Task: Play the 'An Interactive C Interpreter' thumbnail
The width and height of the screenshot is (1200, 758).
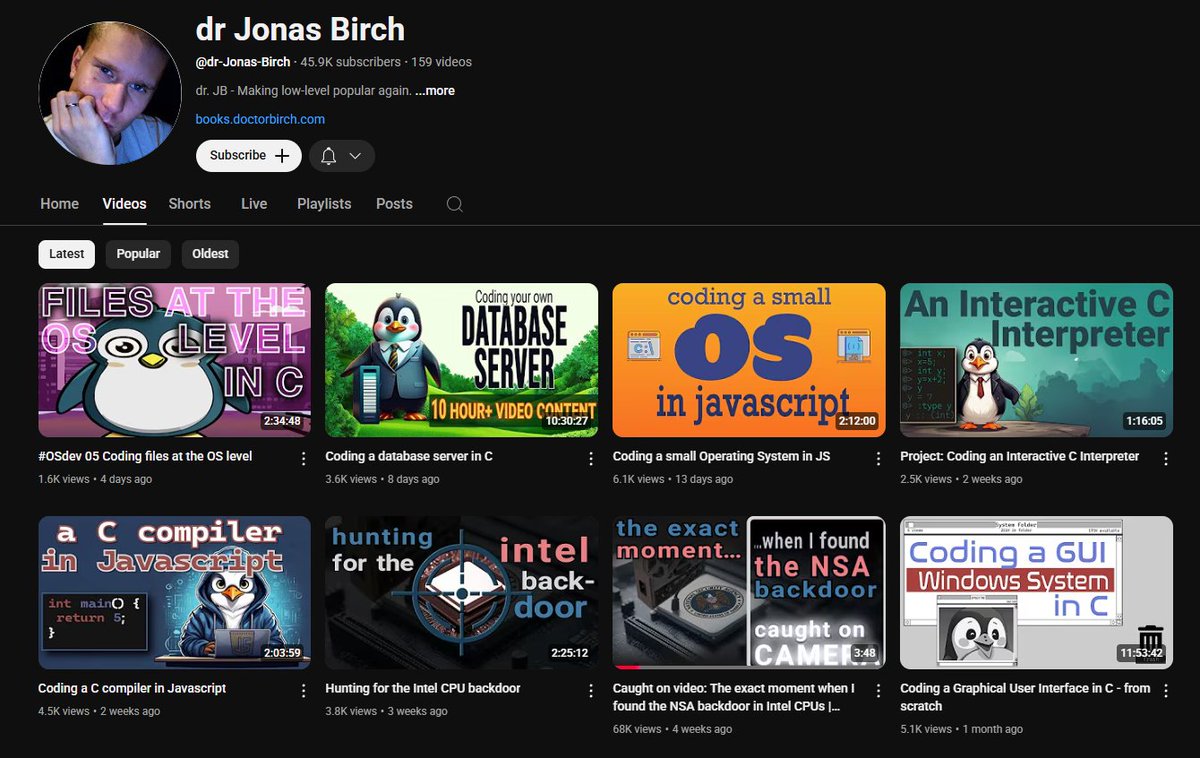Action: tap(1036, 360)
